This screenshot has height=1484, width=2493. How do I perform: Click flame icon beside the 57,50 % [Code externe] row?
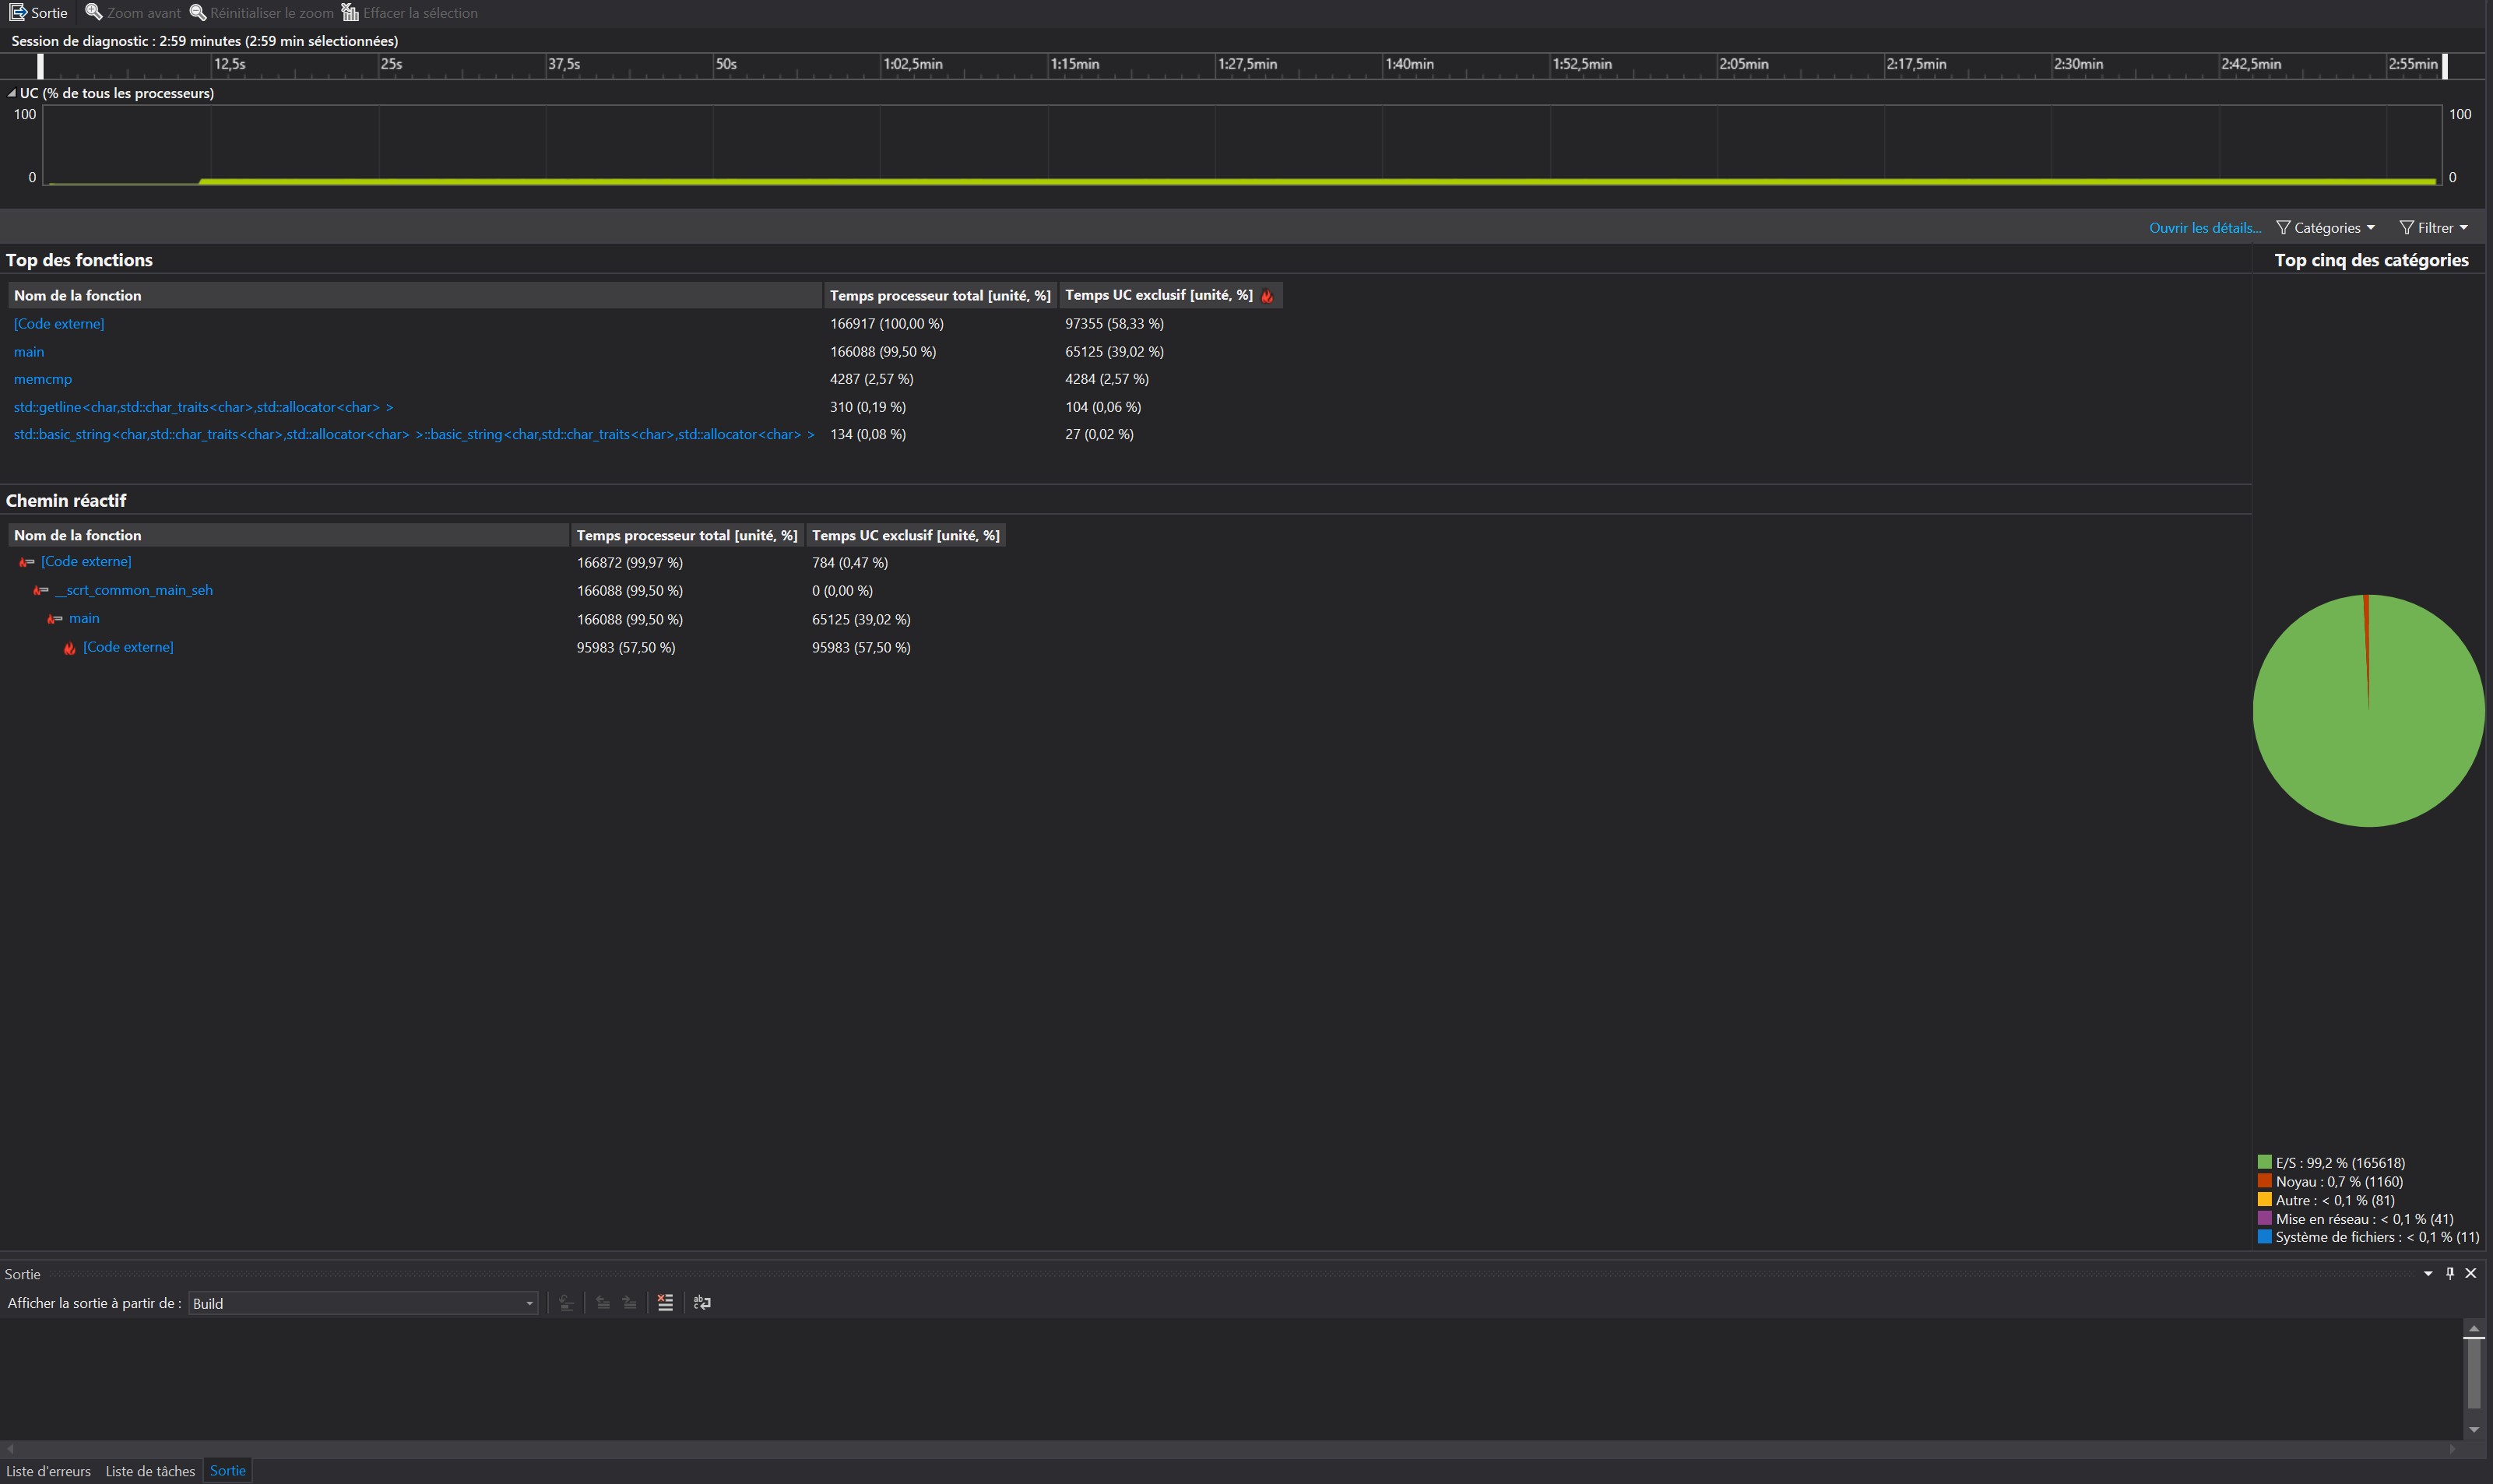pos(70,648)
